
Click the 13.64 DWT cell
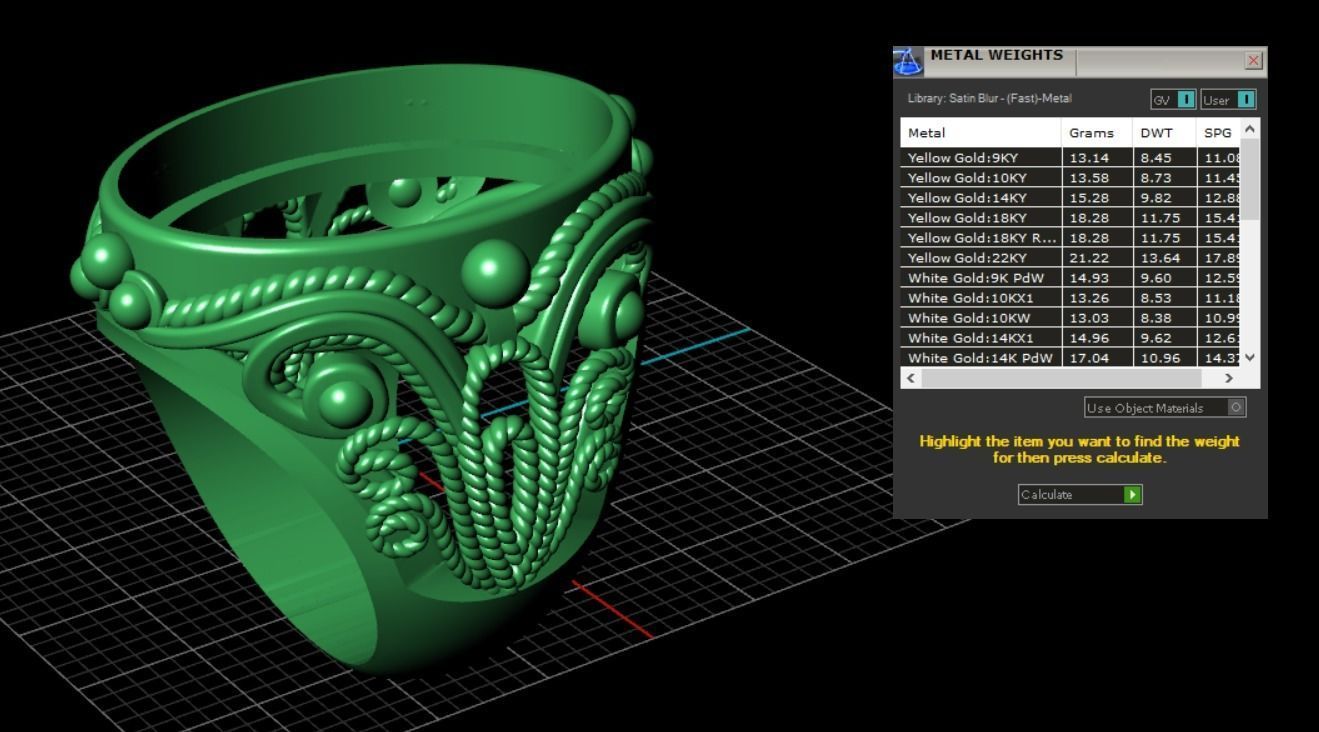[x=1164, y=258]
